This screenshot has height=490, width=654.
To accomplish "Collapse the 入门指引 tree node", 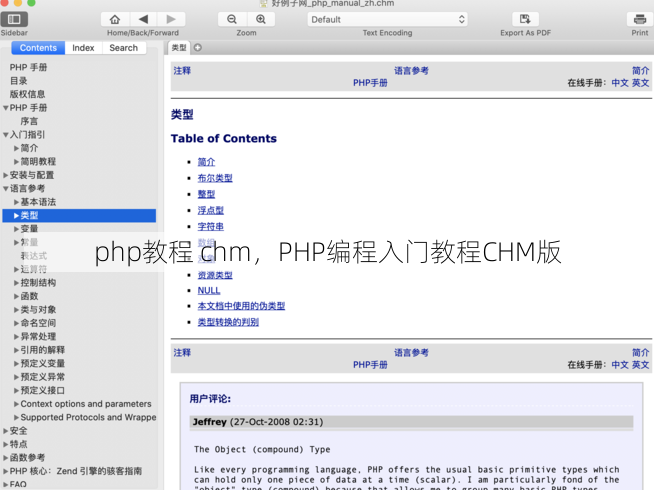I will (x=6, y=135).
